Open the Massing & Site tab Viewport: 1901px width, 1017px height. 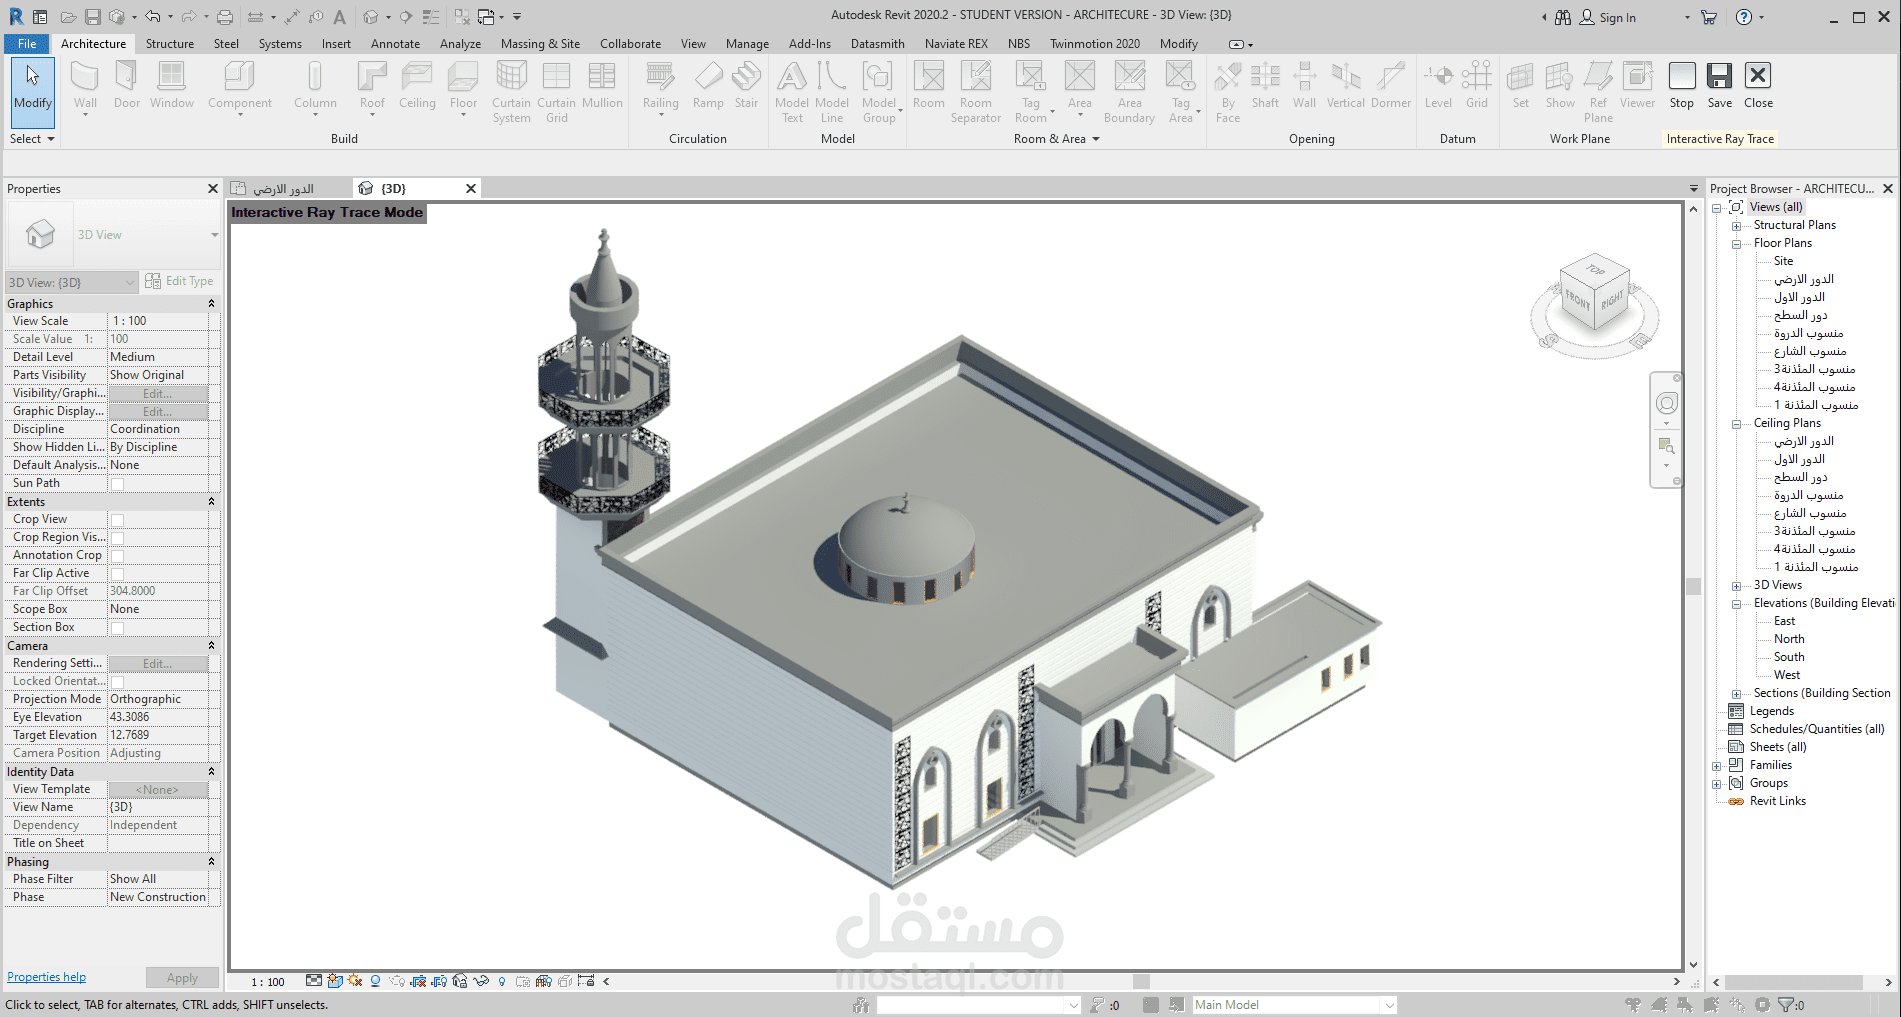tap(540, 44)
